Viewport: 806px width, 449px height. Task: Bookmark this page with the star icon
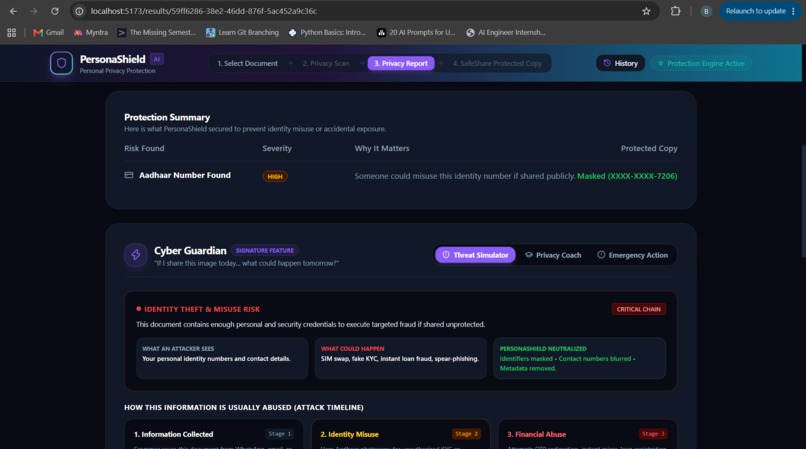pyautogui.click(x=646, y=11)
